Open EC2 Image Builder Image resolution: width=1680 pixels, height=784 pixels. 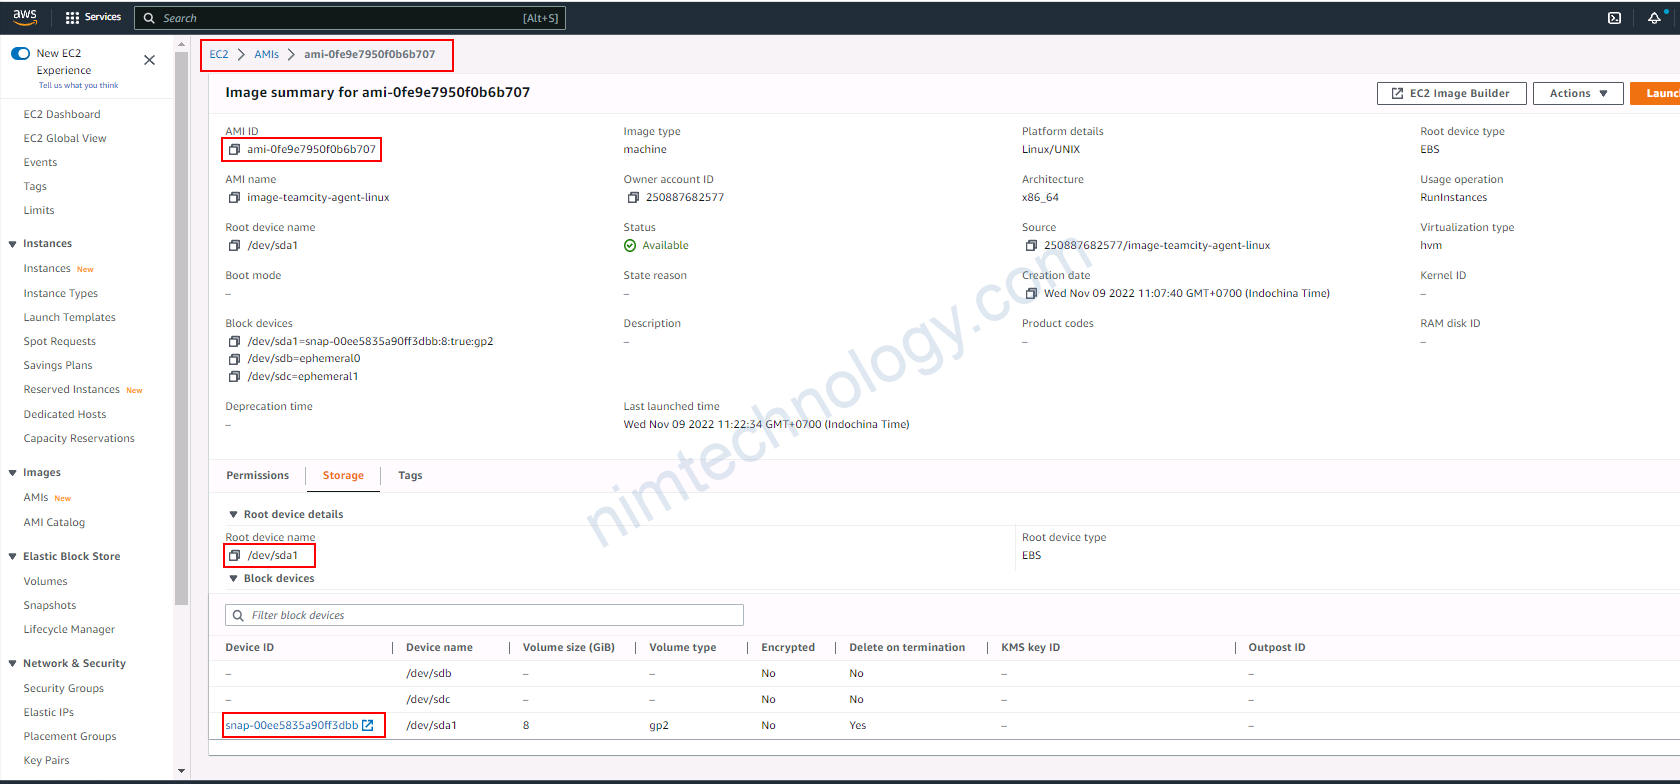(x=1452, y=93)
